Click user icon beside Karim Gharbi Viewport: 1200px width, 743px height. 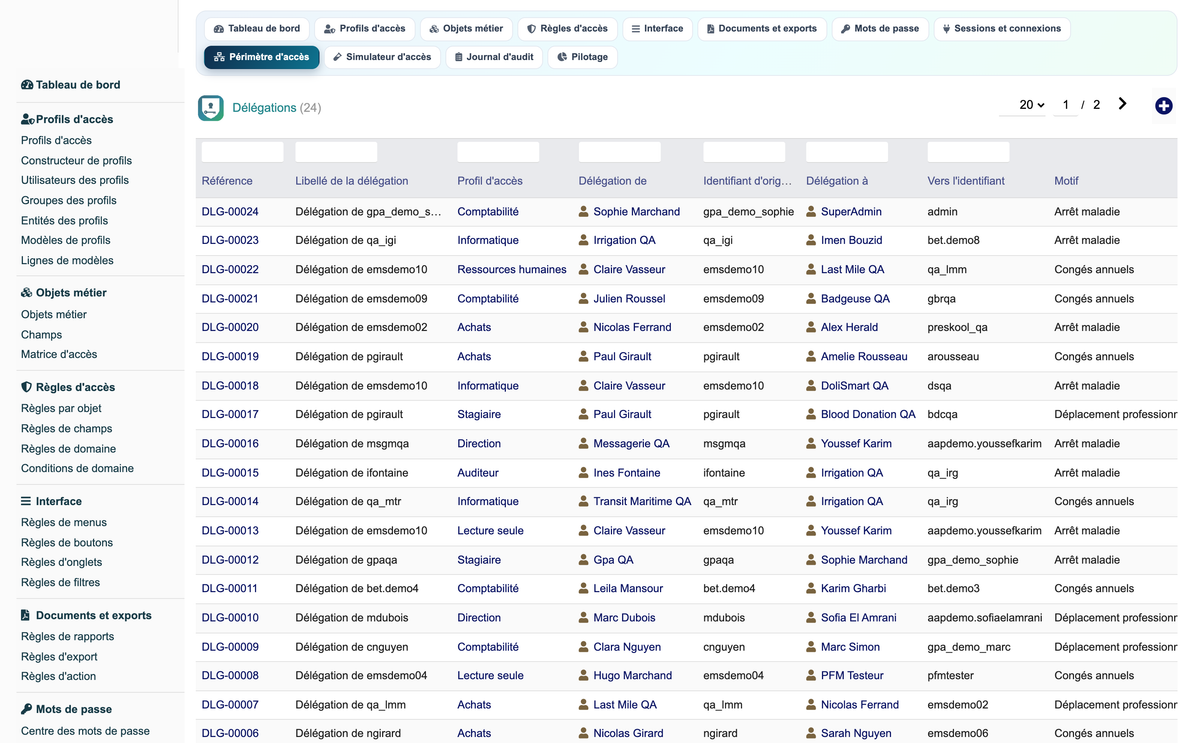point(812,589)
